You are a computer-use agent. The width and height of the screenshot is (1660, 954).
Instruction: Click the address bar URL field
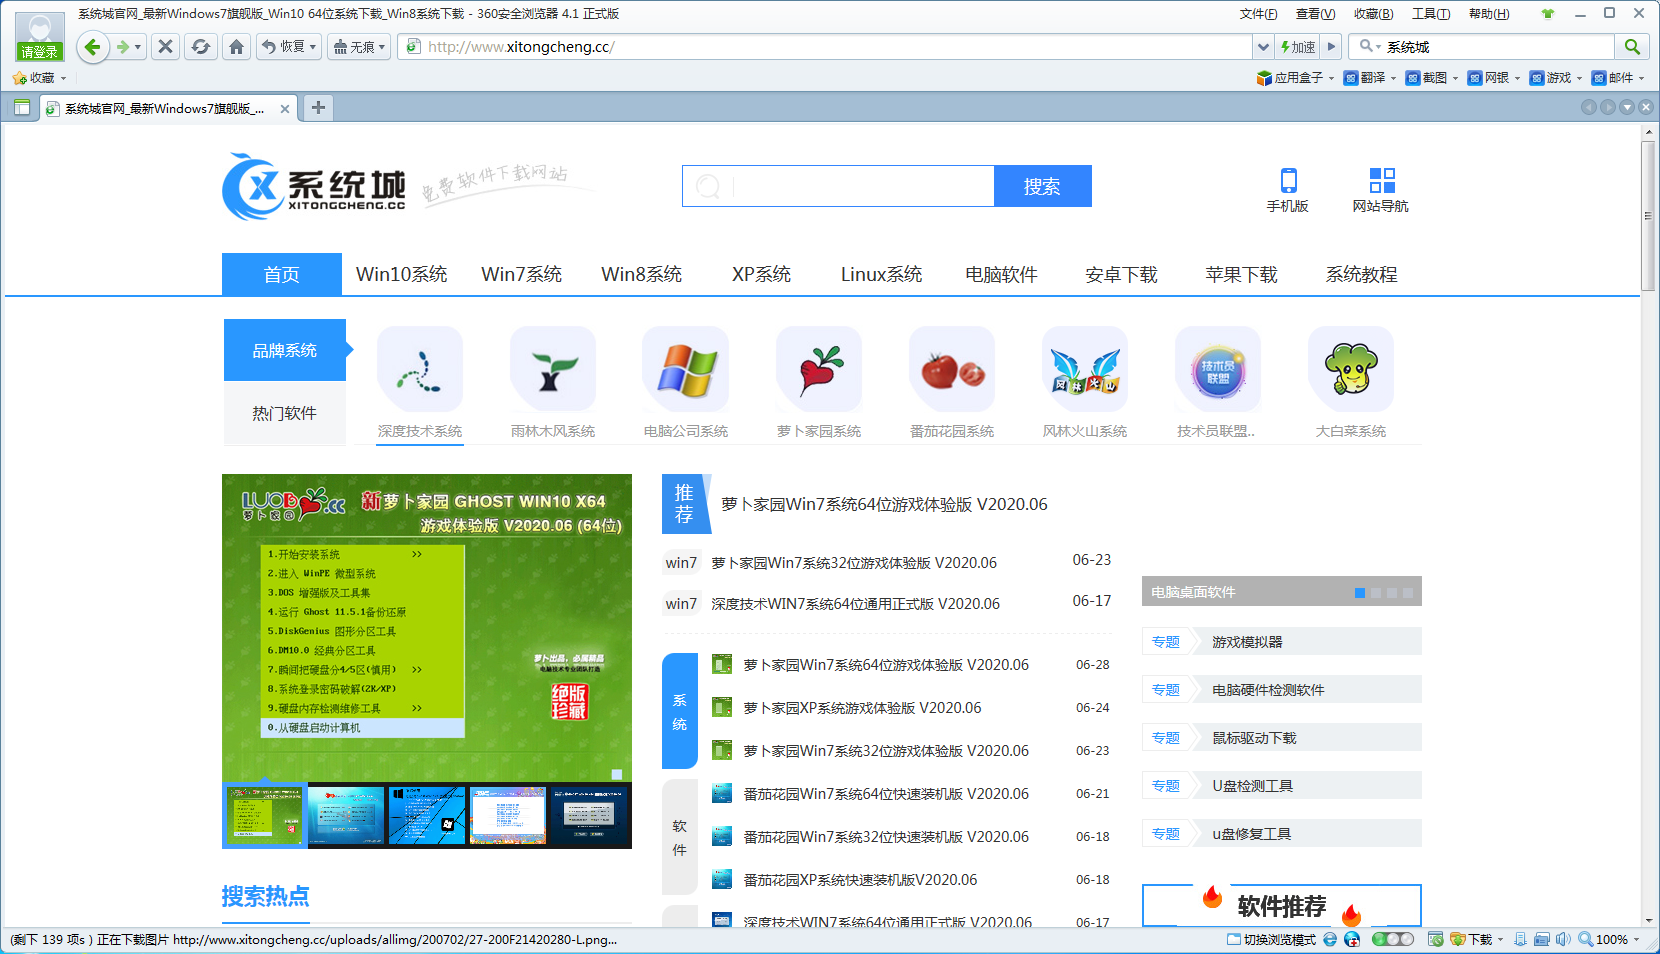pos(825,47)
